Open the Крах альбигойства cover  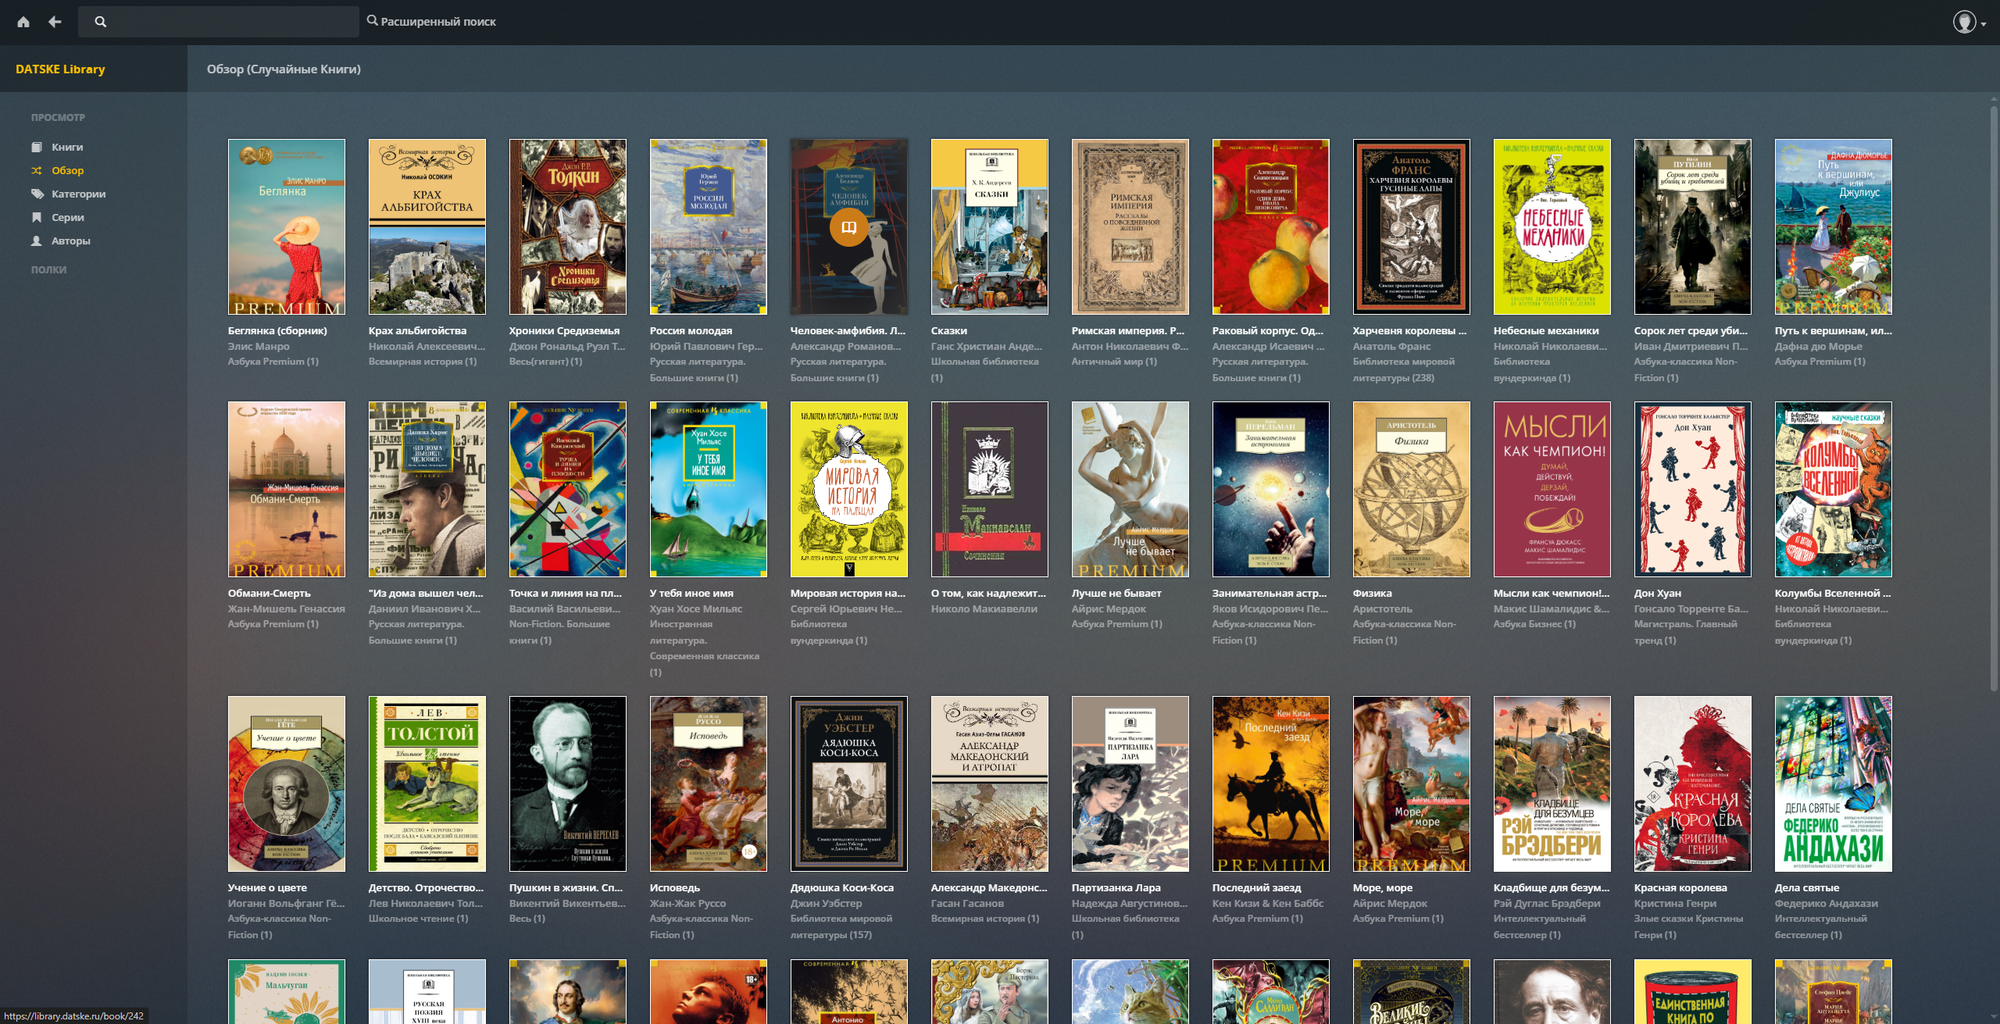pyautogui.click(x=427, y=227)
